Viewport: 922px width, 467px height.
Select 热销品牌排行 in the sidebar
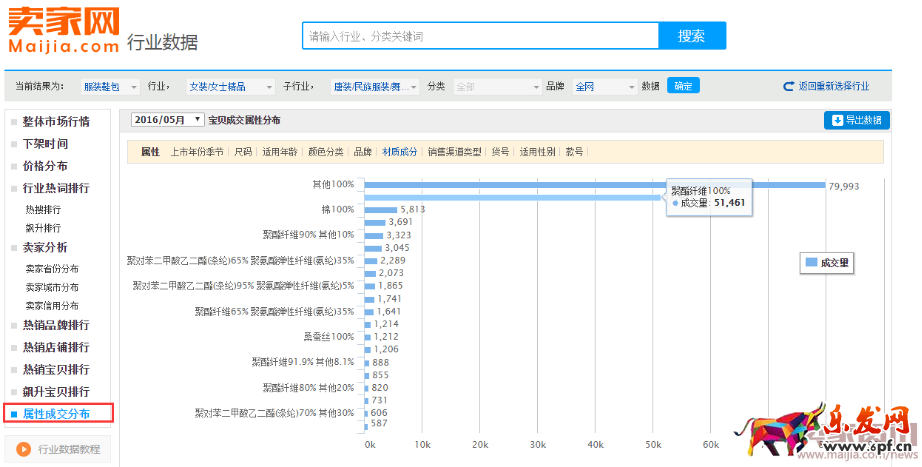click(56, 325)
